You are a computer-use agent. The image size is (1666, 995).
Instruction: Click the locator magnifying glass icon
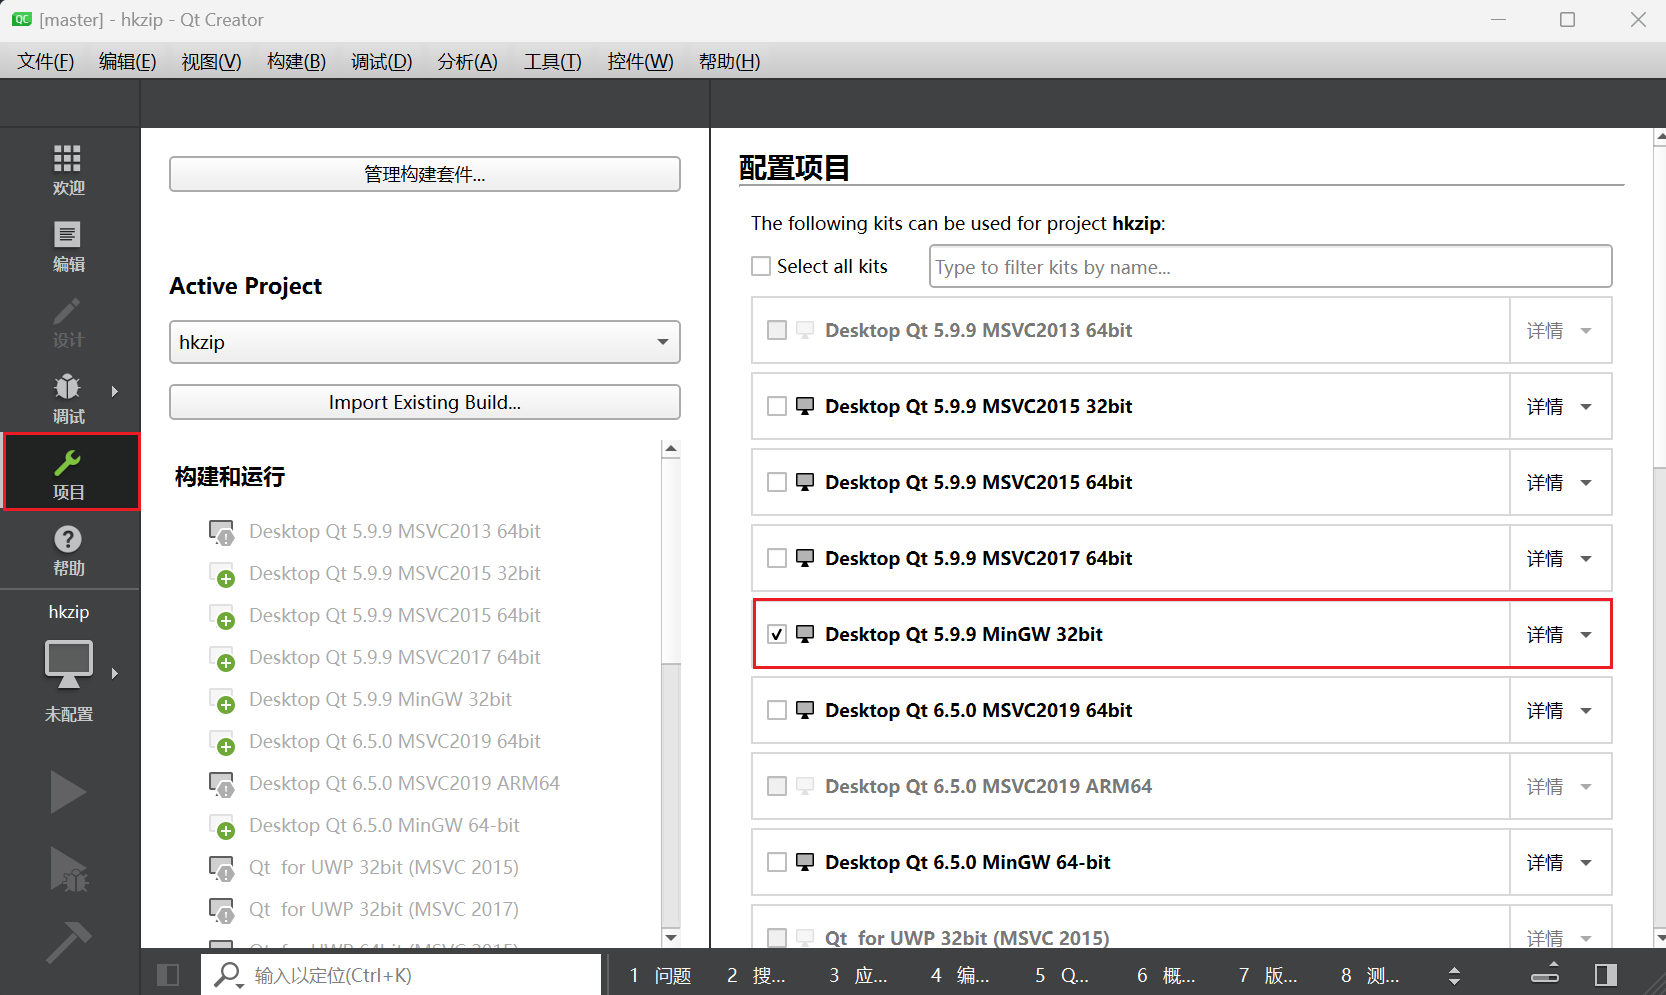[x=228, y=974]
